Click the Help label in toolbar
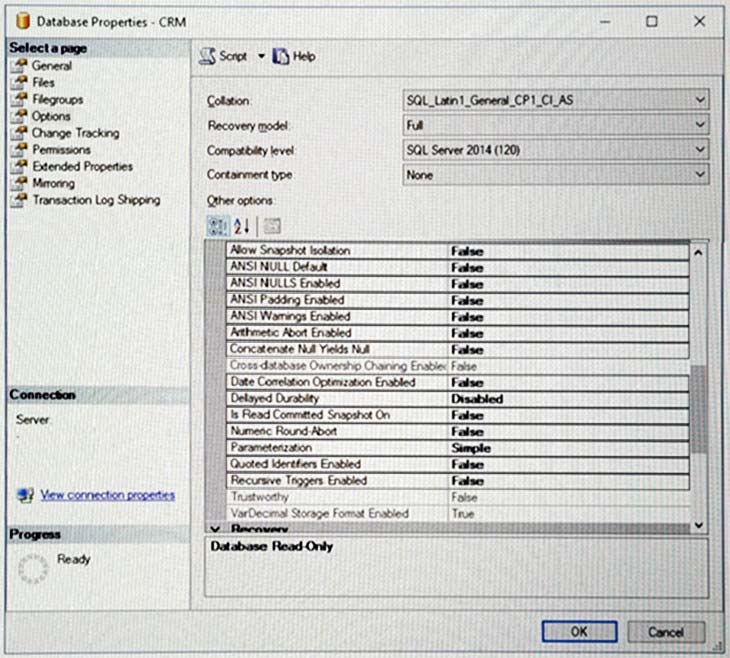 (x=304, y=56)
